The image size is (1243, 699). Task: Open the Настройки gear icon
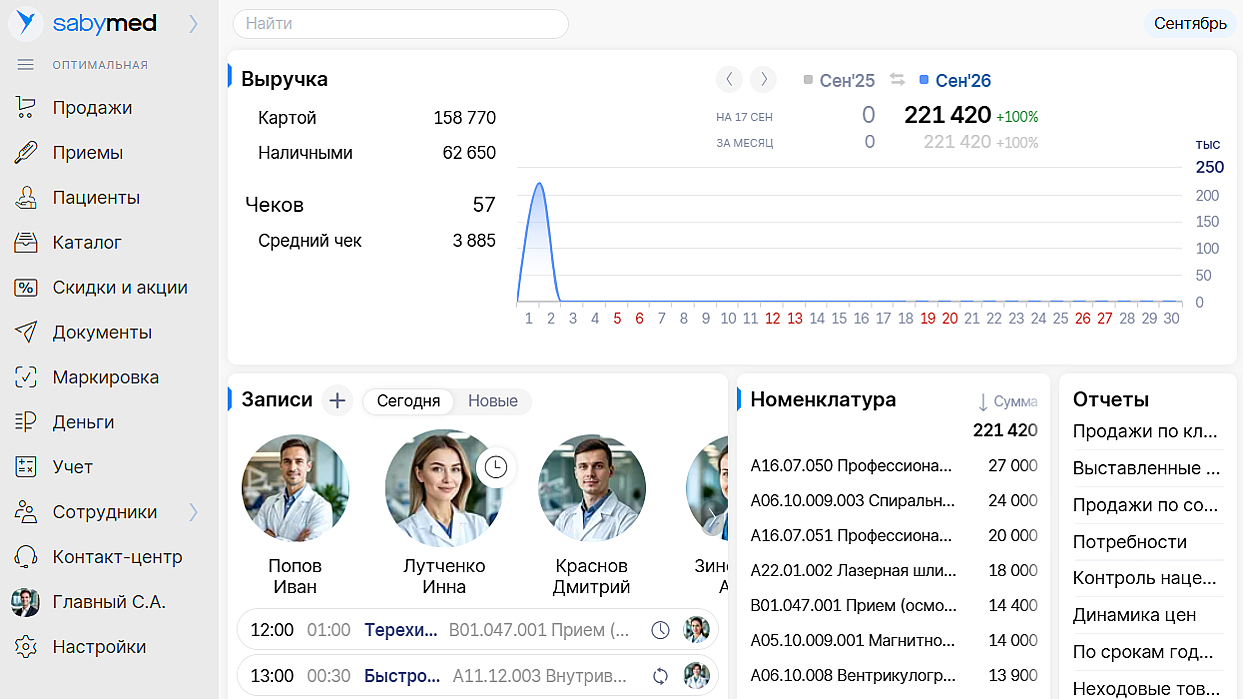point(26,647)
